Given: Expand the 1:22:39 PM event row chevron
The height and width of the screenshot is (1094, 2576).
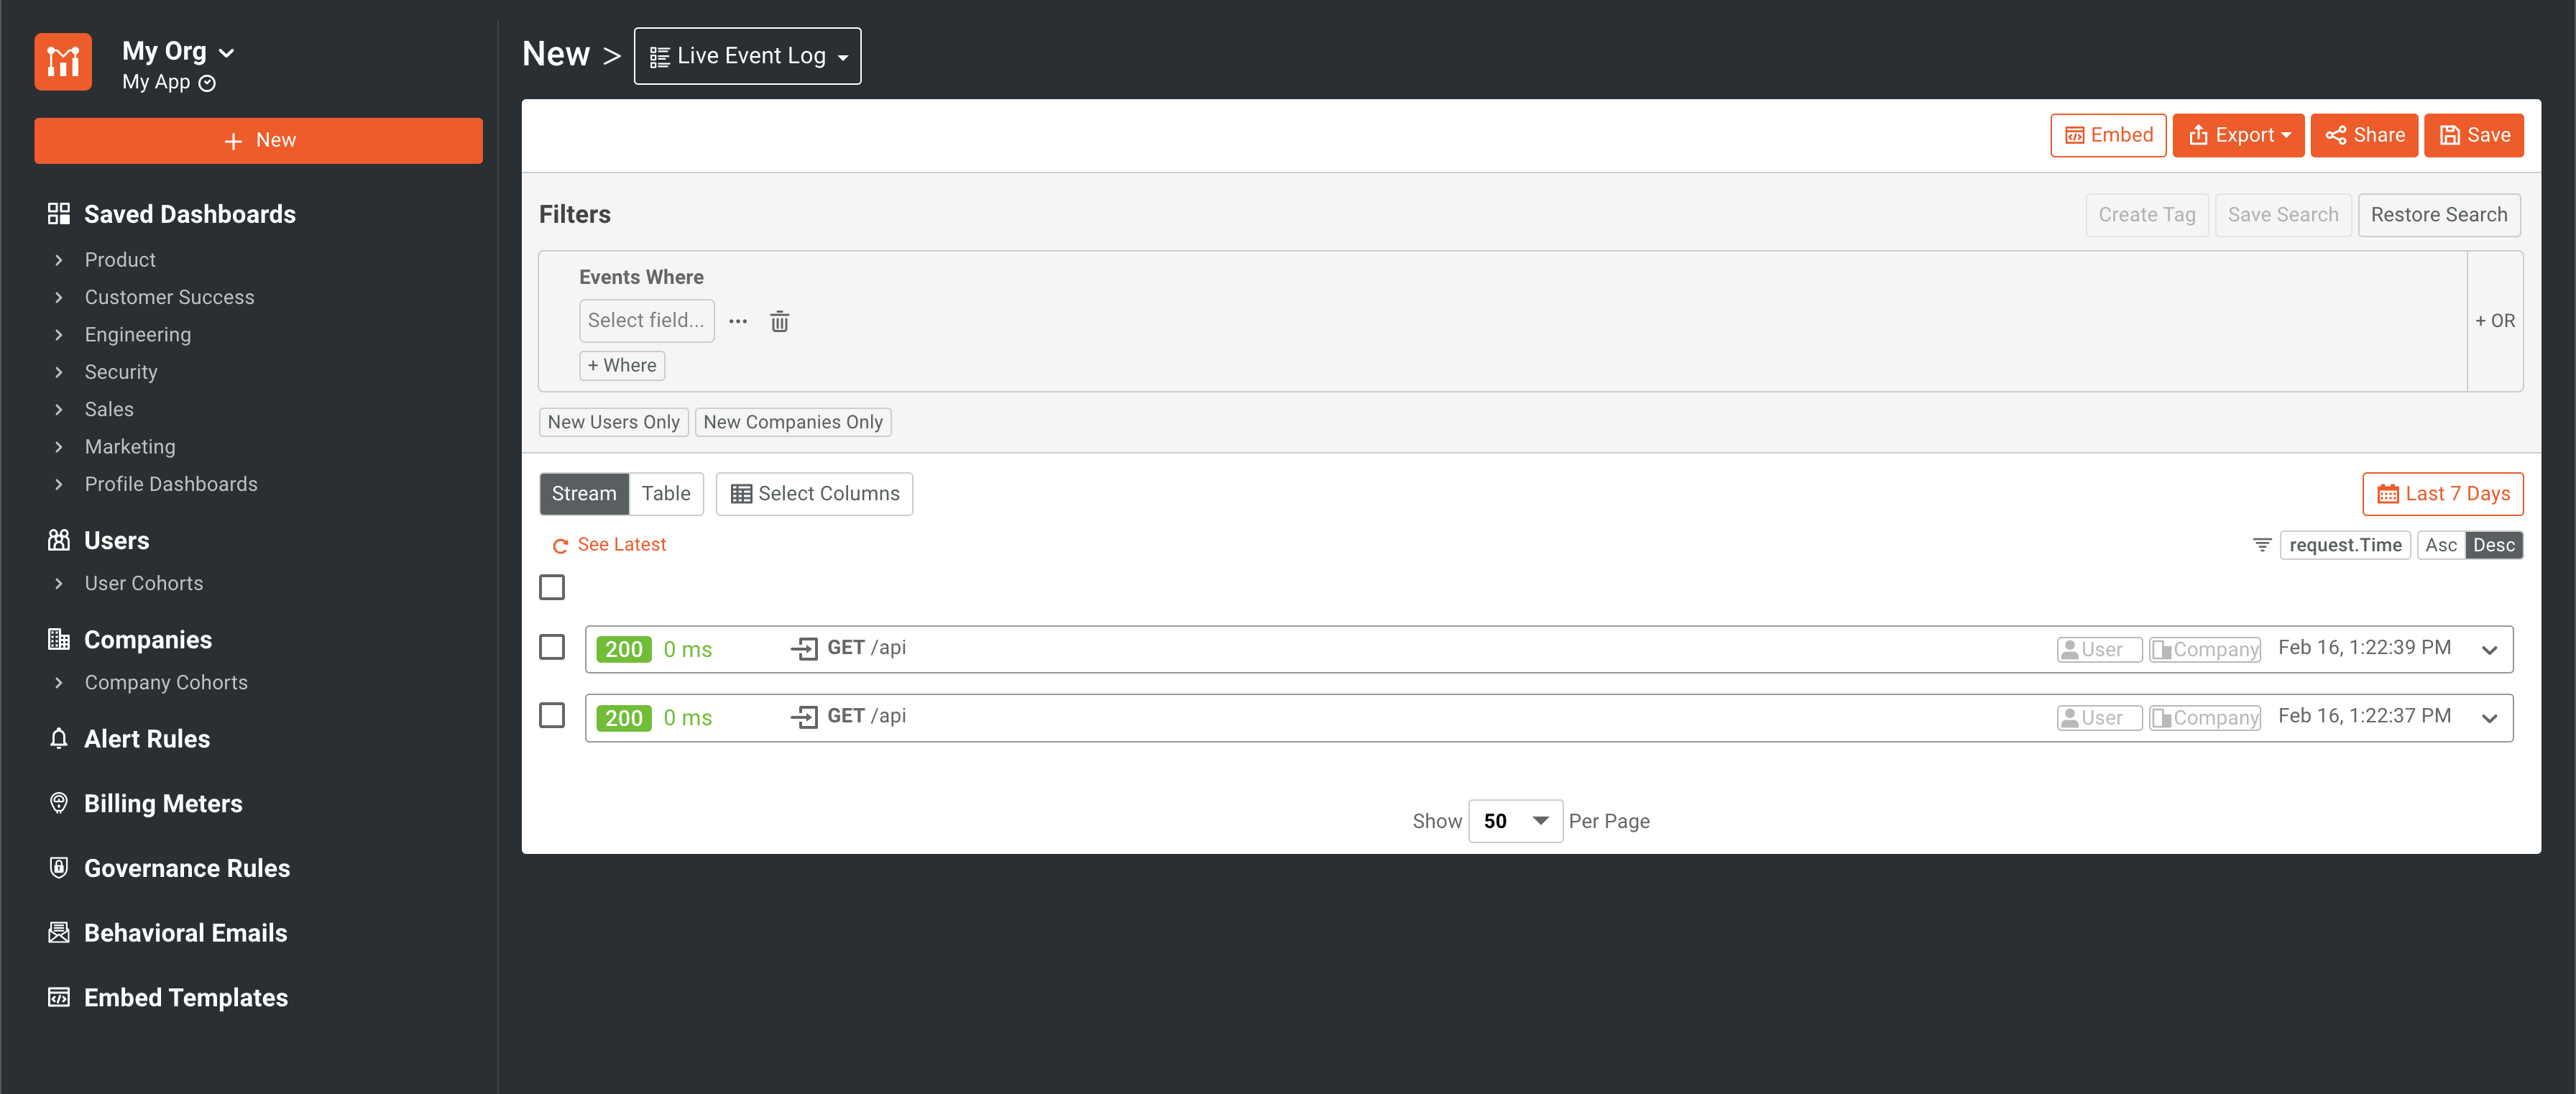Looking at the screenshot, I should click(2489, 650).
